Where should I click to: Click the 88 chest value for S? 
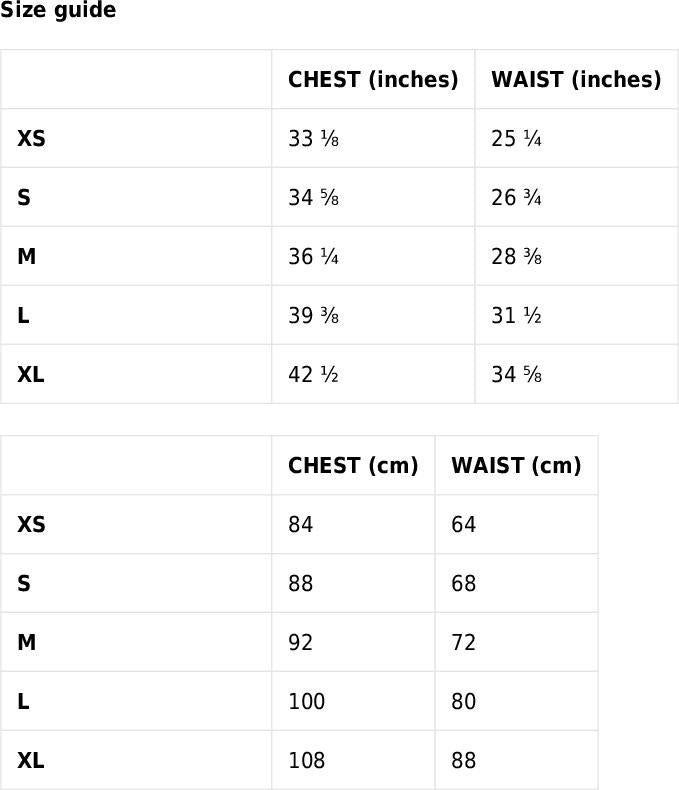coord(301,584)
